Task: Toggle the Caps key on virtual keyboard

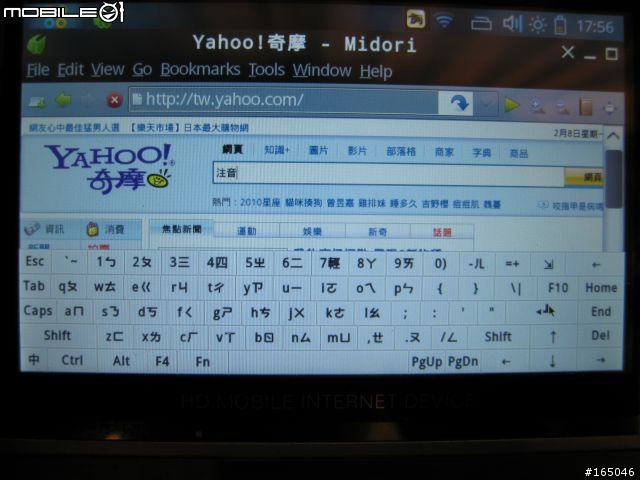Action: click(38, 311)
